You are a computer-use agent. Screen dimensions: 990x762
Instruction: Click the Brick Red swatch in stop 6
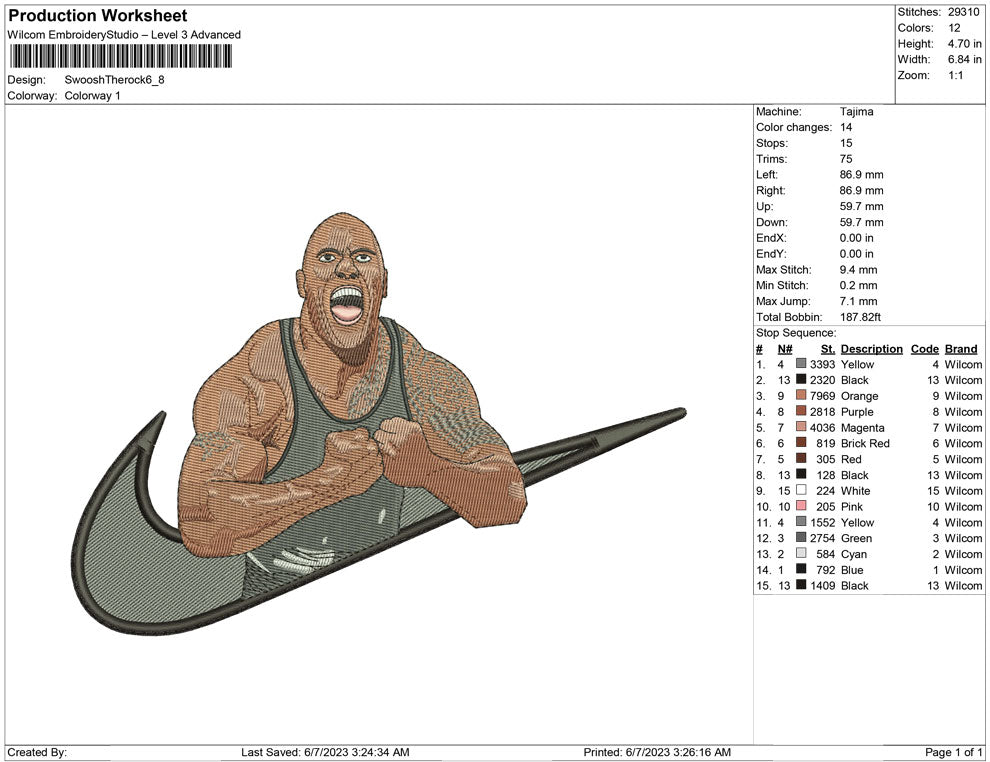click(801, 443)
